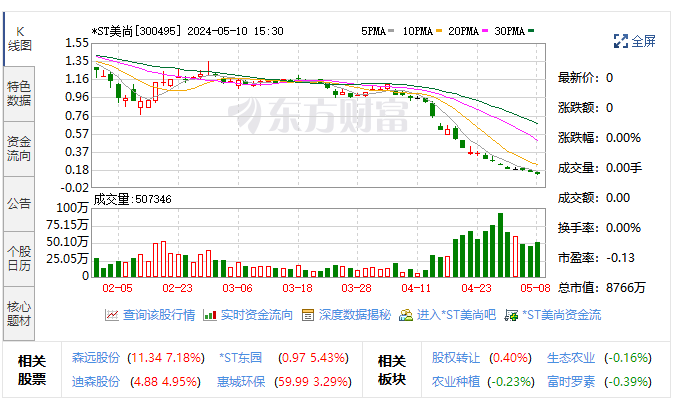Open related stock 迪森股份
Viewport: 675px width, 410px height.
click(x=96, y=382)
